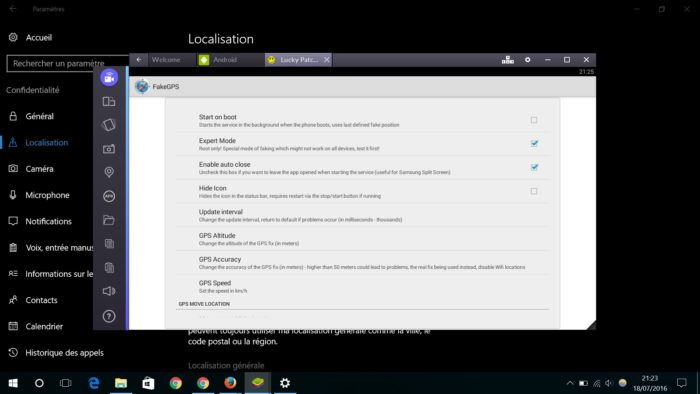Open the GPS Accuracy setting
700x394 pixels.
point(362,262)
